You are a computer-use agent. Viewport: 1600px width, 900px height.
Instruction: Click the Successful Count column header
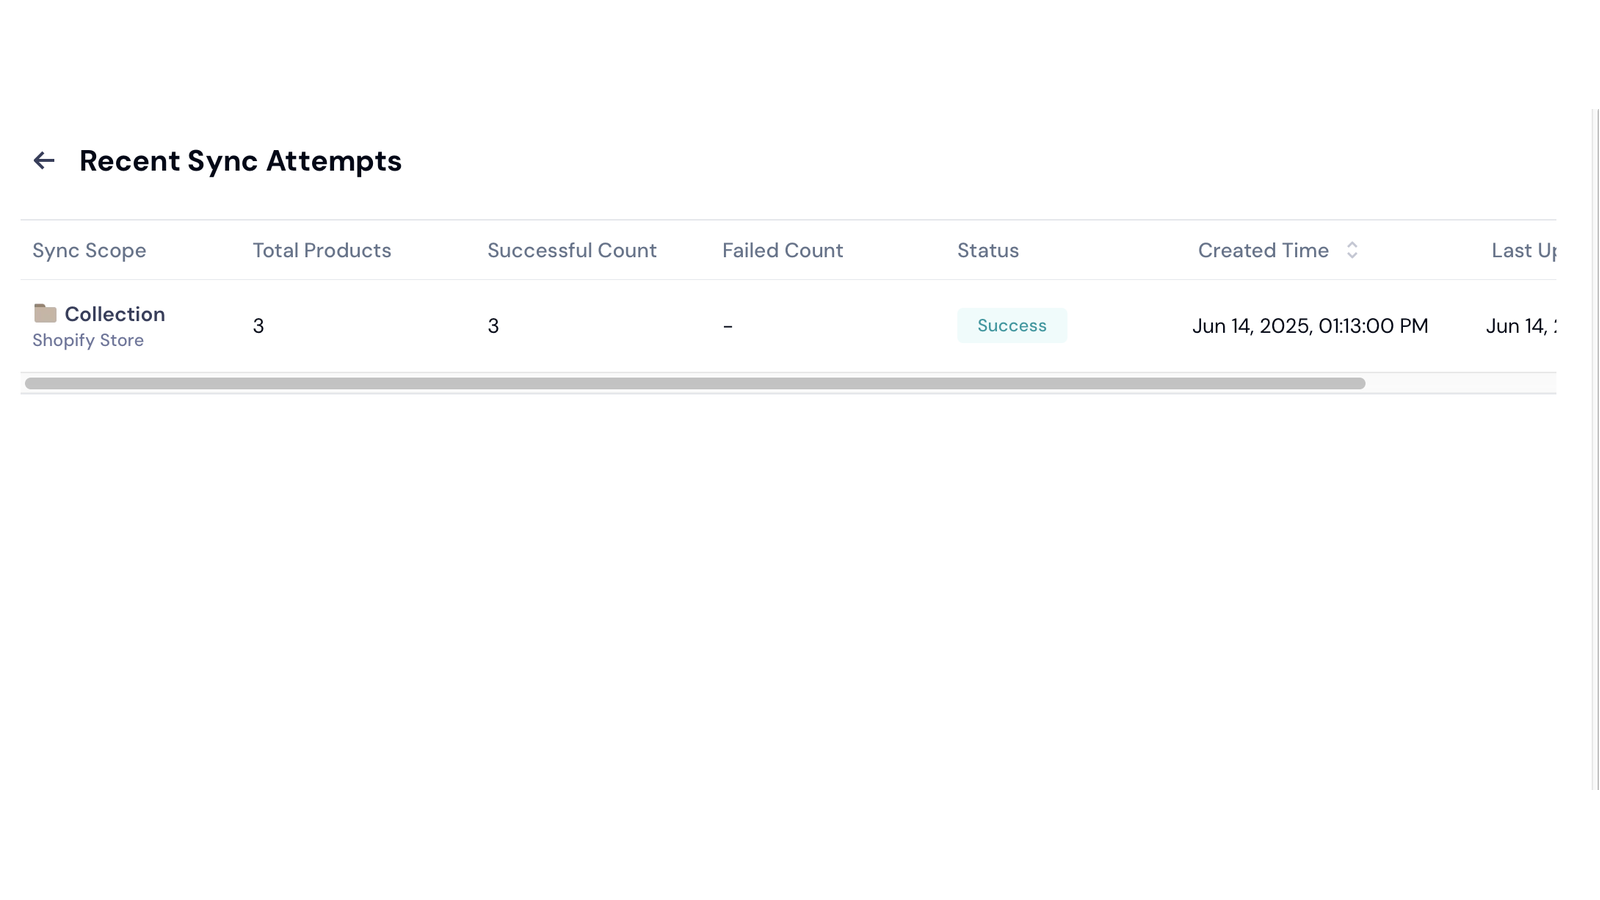572,250
